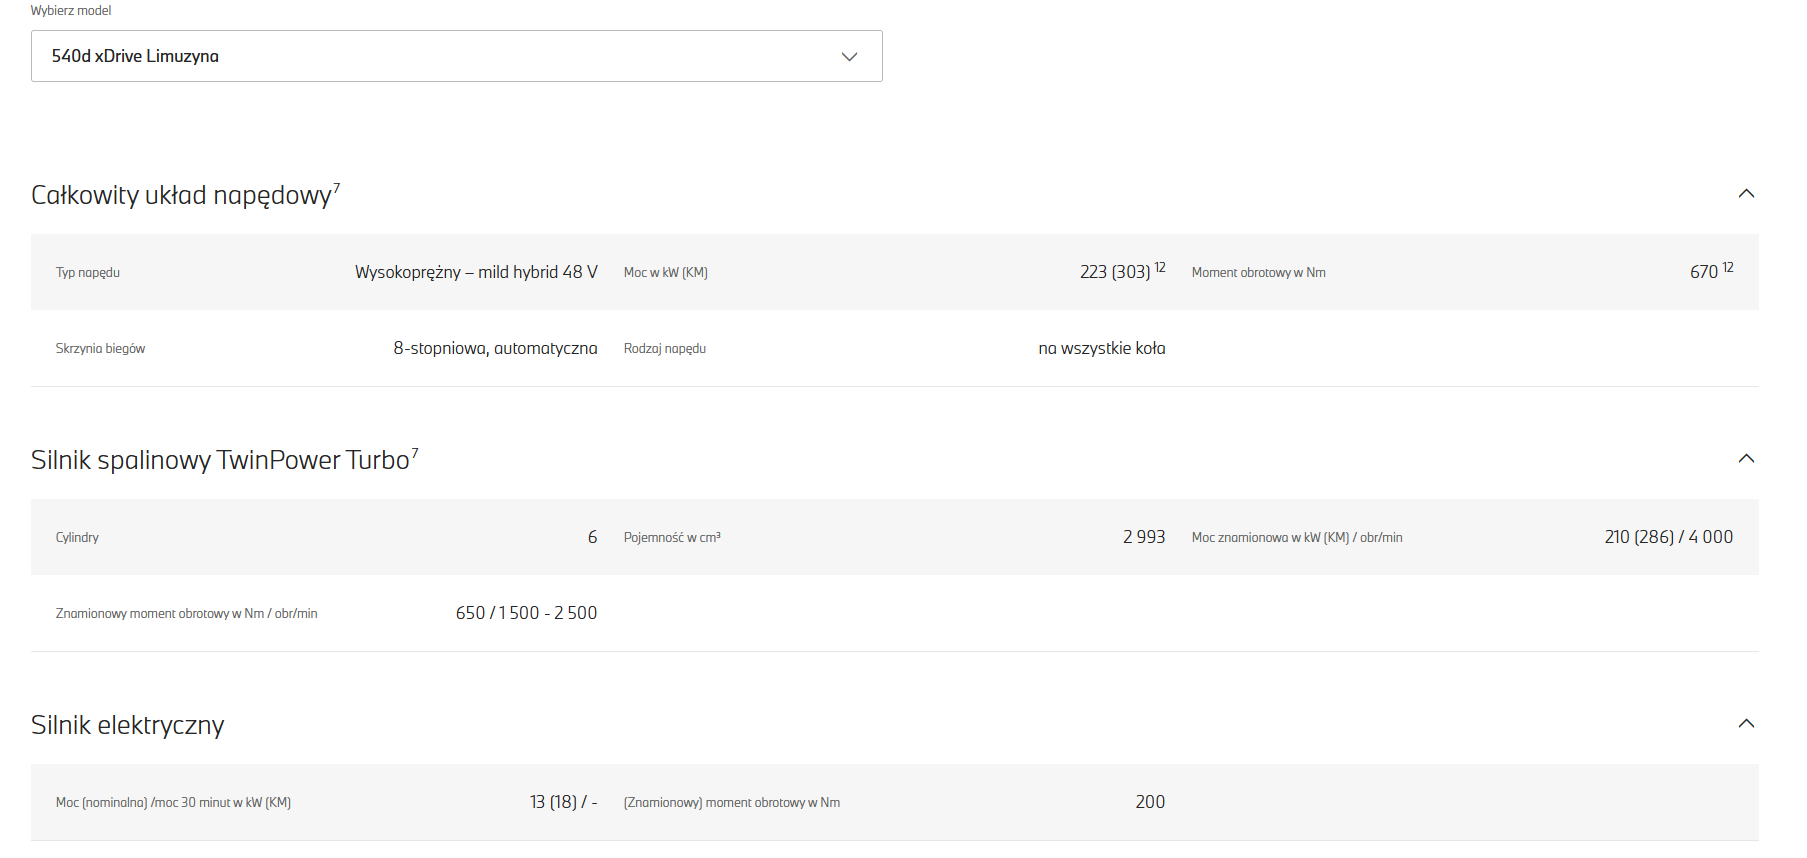Click footnote 12 next to 223 (303)
This screenshot has width=1807, height=858.
pyautogui.click(x=1160, y=267)
